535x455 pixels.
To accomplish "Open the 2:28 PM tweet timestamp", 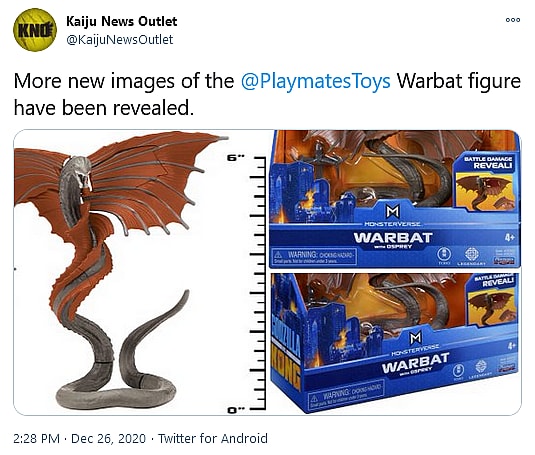I will pos(37,438).
